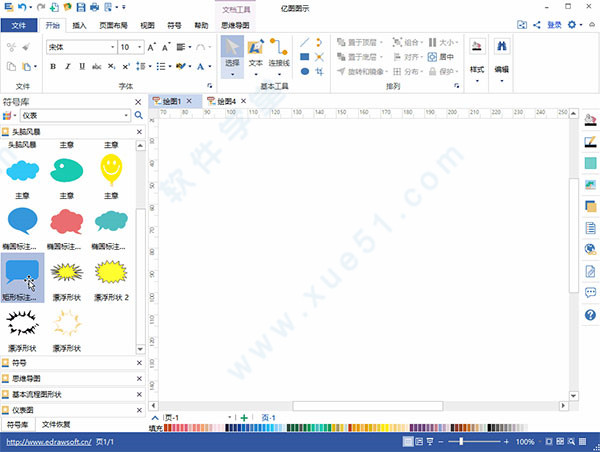The height and width of the screenshot is (452, 600).
Task: Switch to the 插入 ribbon tab
Action: (79, 24)
